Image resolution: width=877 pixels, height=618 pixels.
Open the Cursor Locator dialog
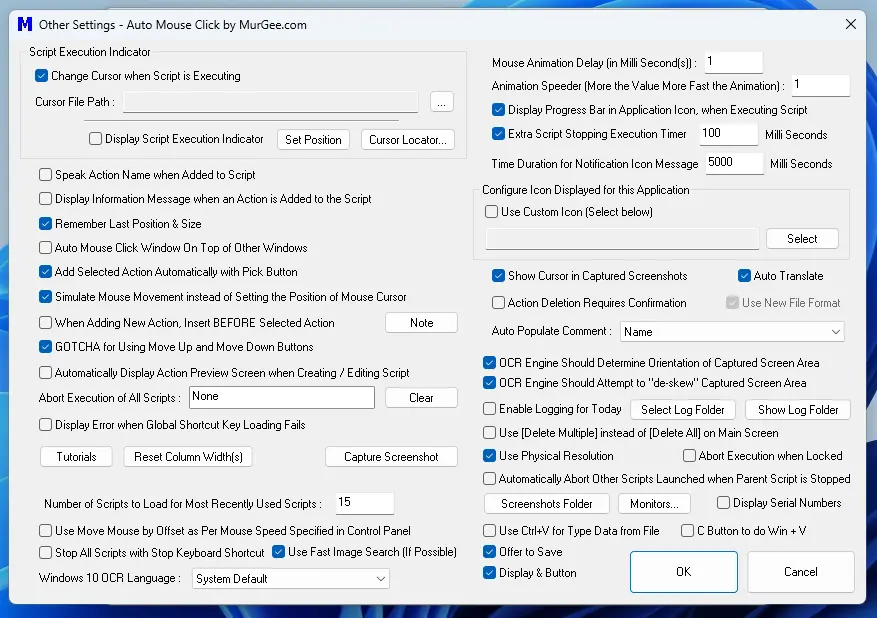coord(408,140)
